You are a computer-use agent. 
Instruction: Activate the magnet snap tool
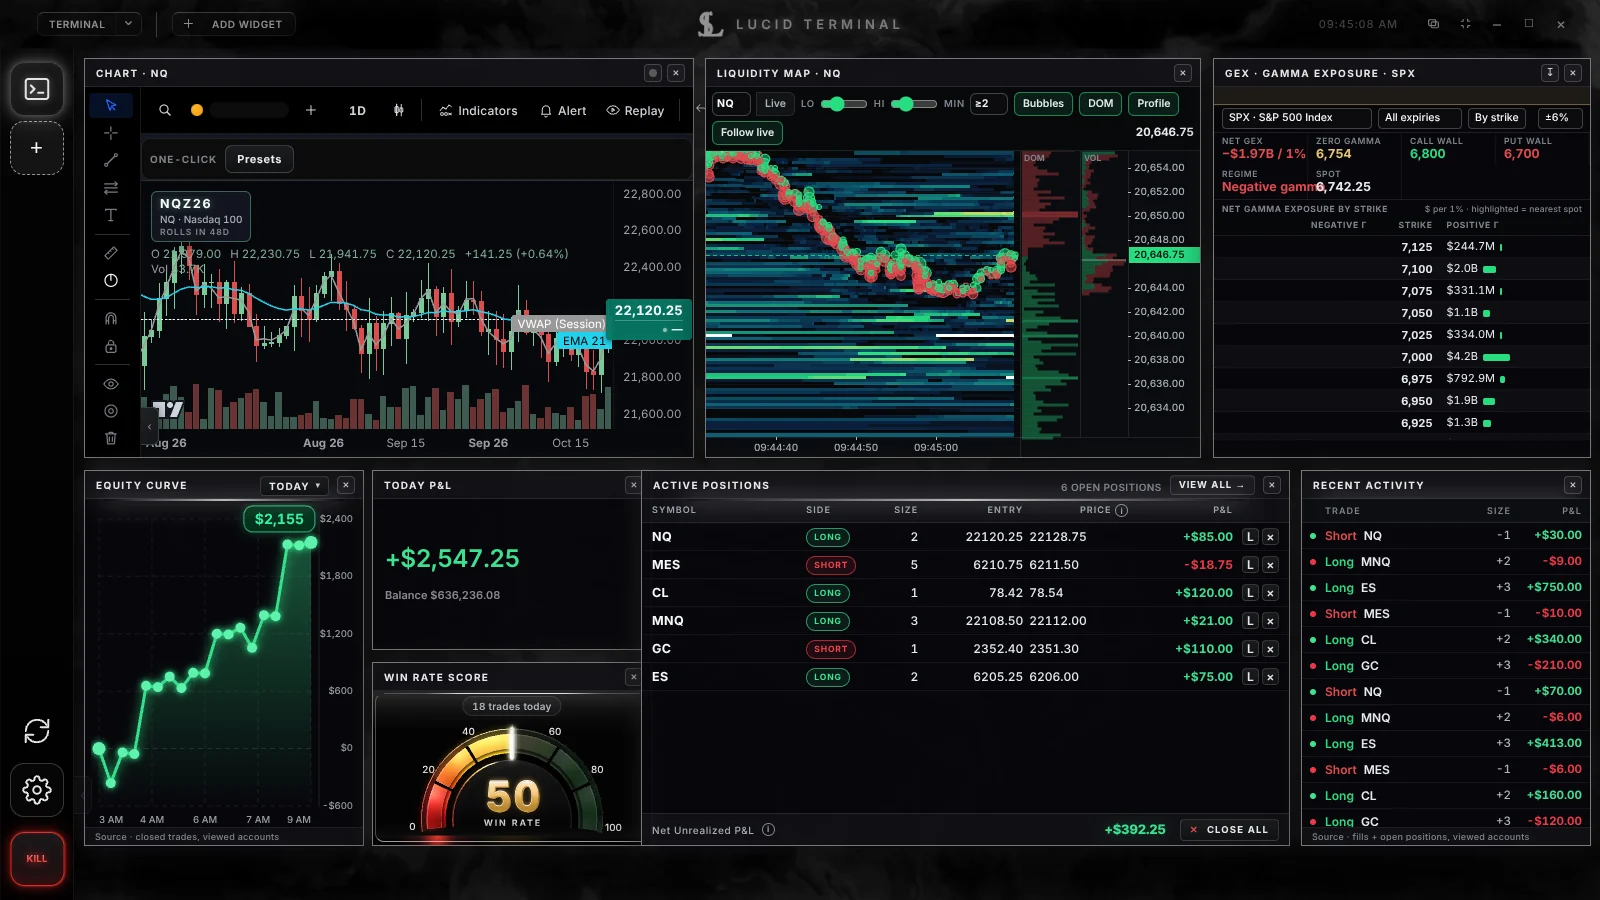pyautogui.click(x=111, y=319)
